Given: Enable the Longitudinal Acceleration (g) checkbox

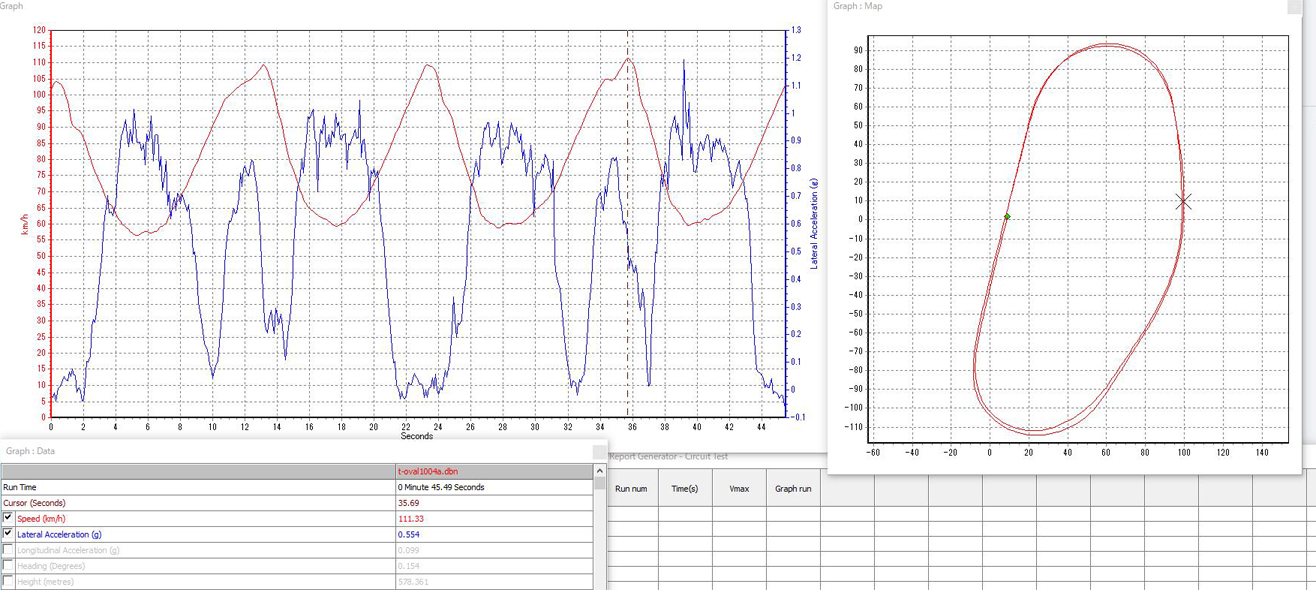Looking at the screenshot, I should (9, 550).
